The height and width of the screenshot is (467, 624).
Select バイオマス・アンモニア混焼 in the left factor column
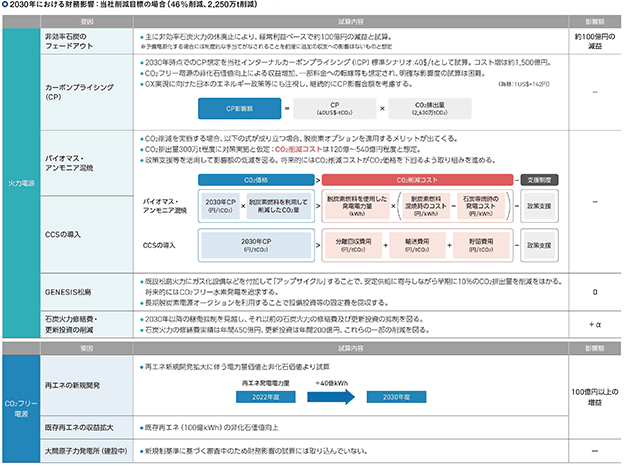pos(87,163)
